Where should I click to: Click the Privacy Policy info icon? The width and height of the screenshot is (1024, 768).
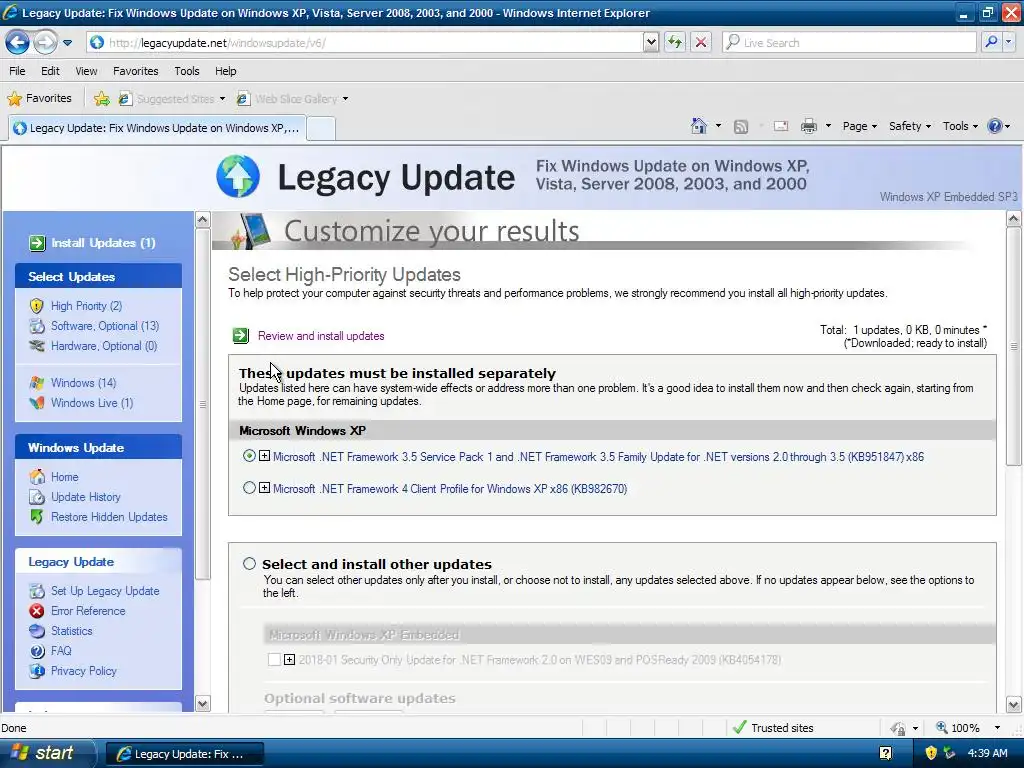[37, 671]
